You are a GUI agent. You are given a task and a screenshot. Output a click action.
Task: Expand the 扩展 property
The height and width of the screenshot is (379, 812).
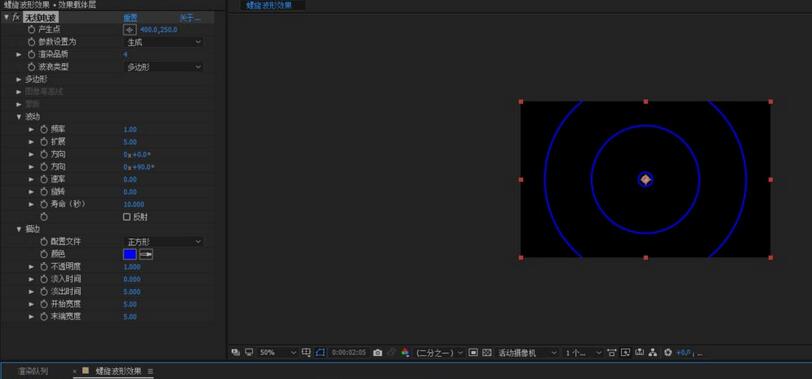pos(32,142)
